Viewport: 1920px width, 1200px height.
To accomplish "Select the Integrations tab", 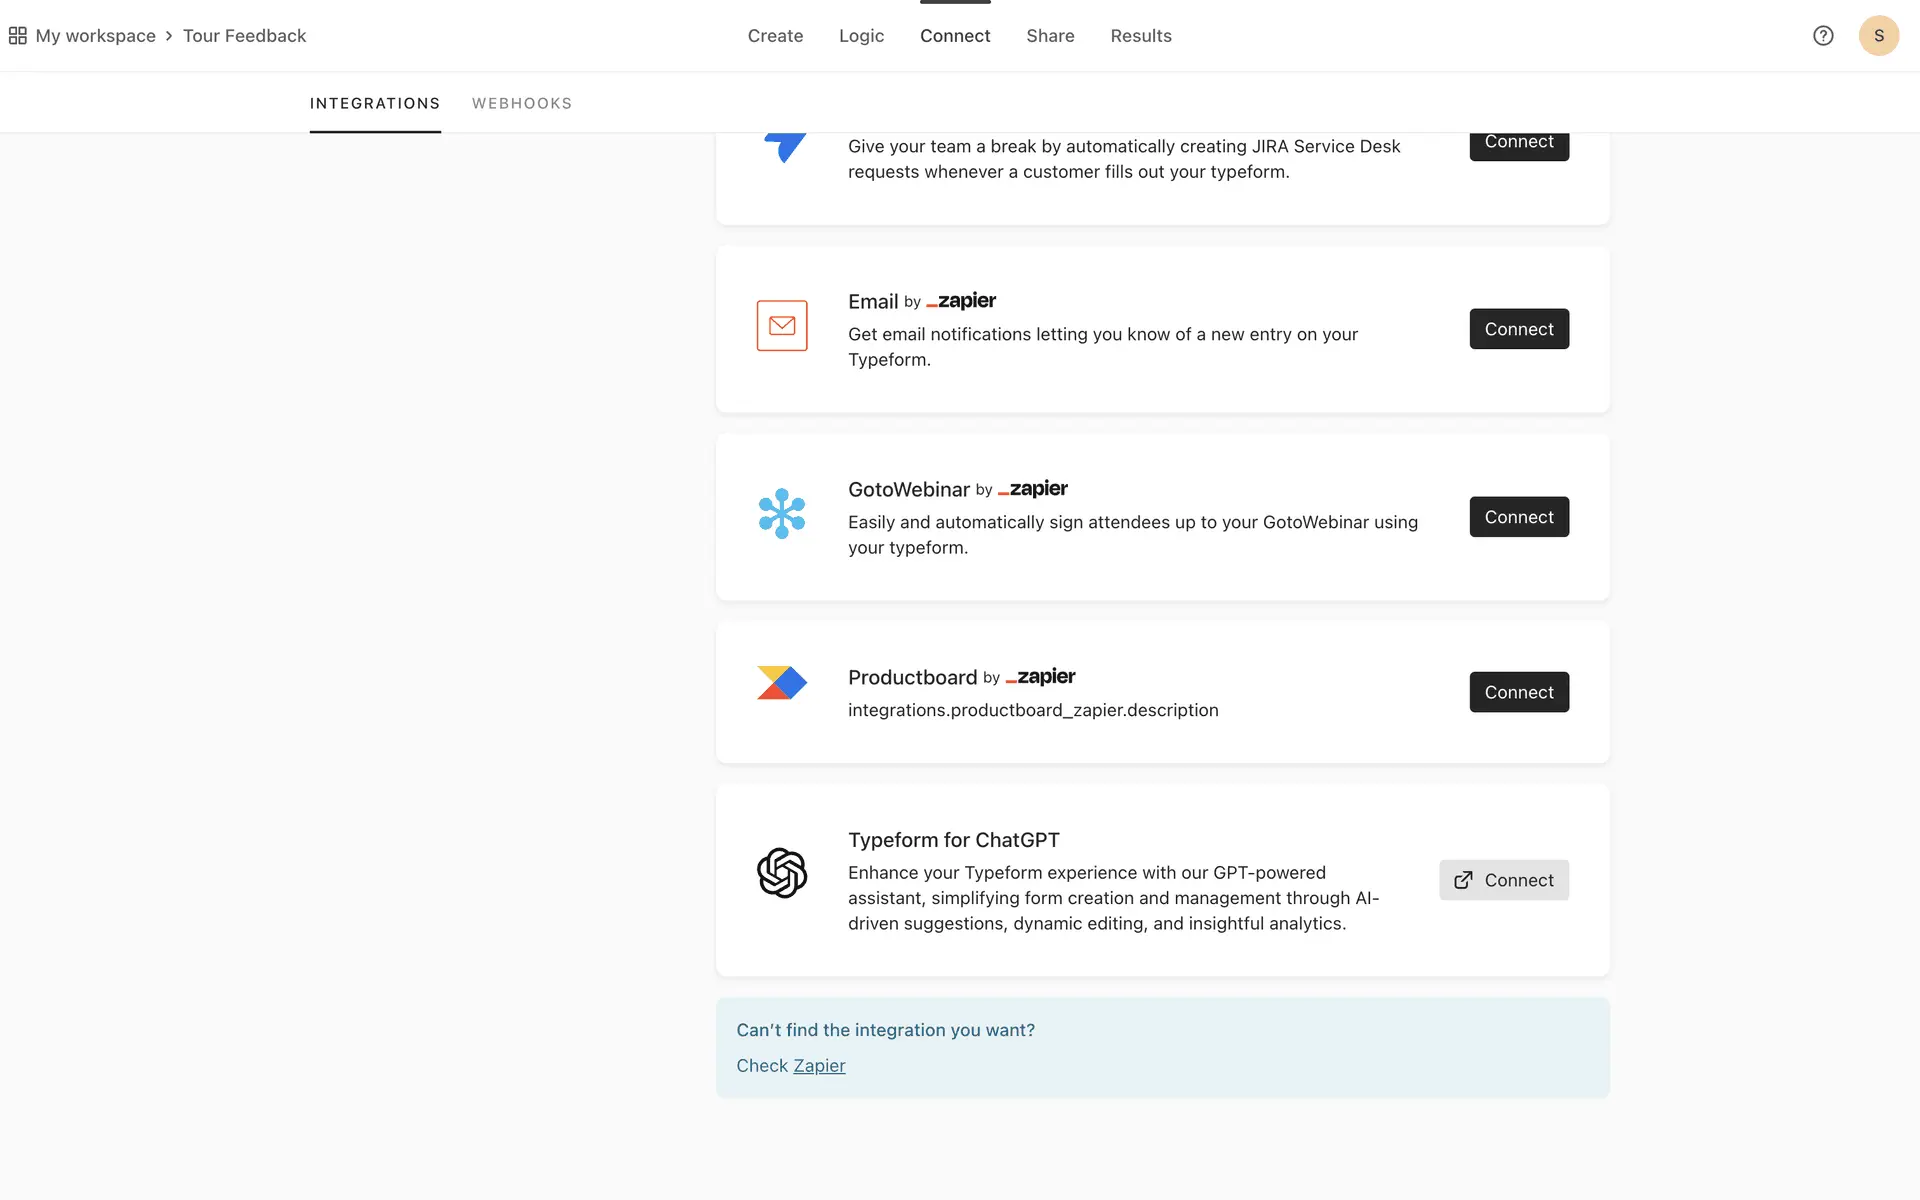I will click(x=375, y=104).
